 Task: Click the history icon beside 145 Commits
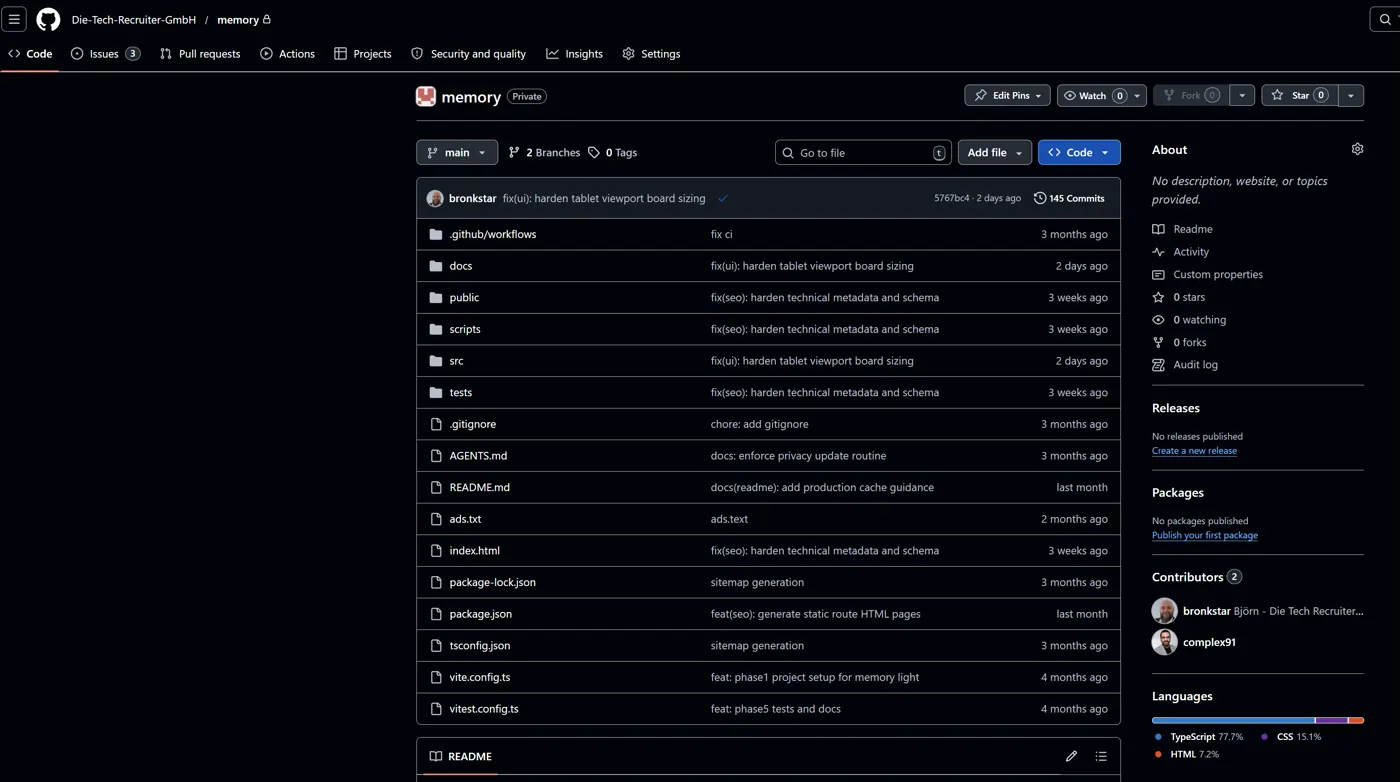pyautogui.click(x=1039, y=197)
